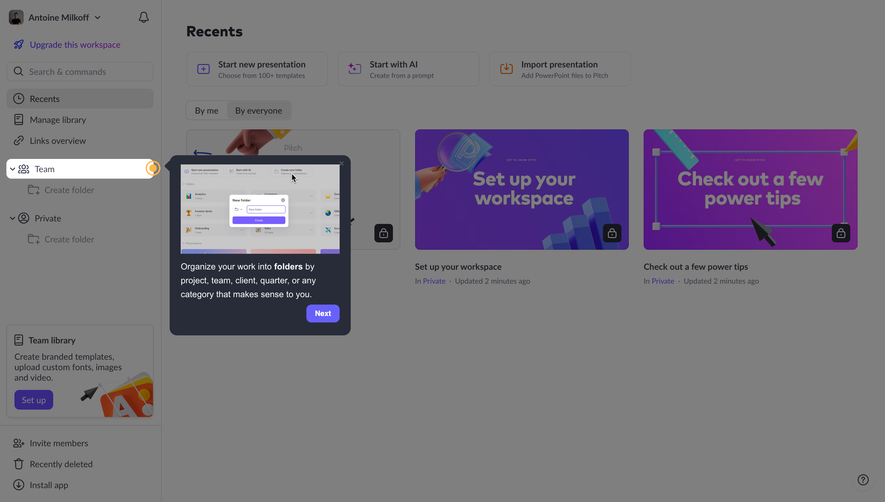Click lock icon on Set up your workspace
885x502 pixels.
612,233
